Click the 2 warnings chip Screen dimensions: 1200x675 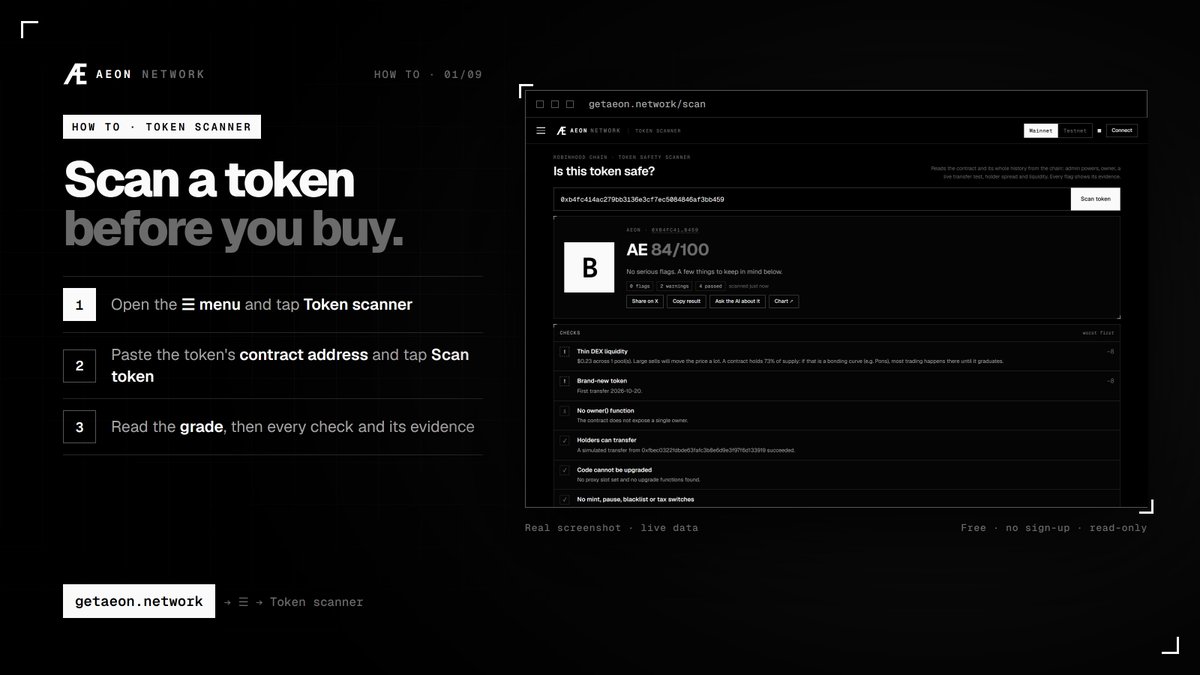click(675, 286)
